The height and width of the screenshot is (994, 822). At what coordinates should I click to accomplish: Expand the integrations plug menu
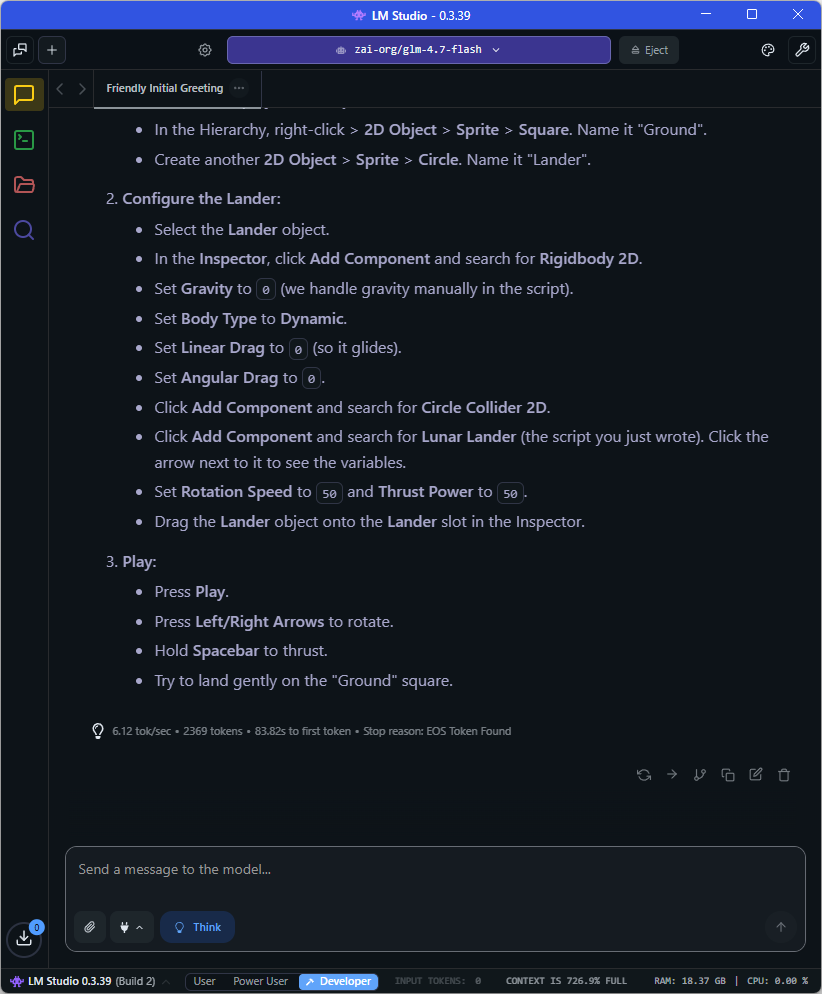[132, 927]
